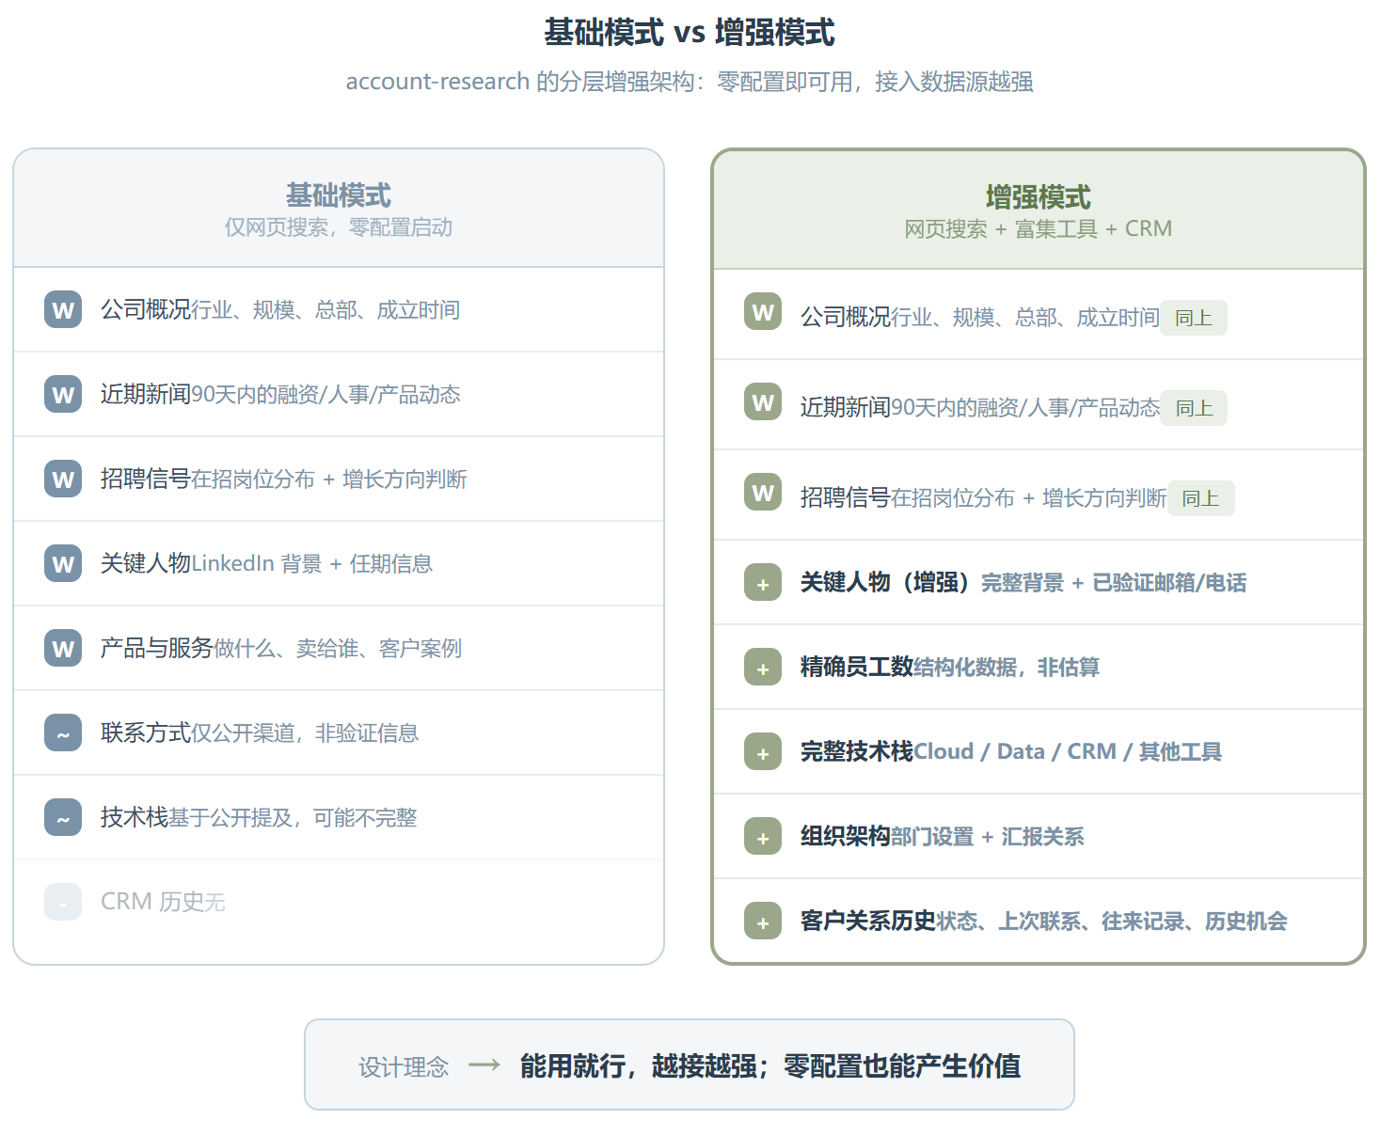Click 状态、上次联系、往来记录、历史机会 text
The image size is (1378, 1122).
pos(1112,921)
